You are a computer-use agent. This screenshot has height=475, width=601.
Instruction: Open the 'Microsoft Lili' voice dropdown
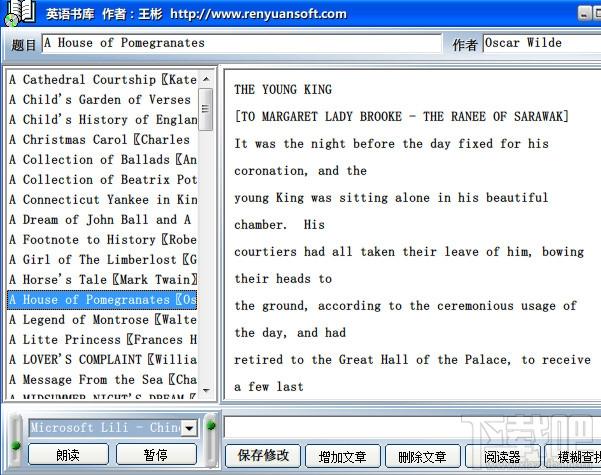coord(189,428)
